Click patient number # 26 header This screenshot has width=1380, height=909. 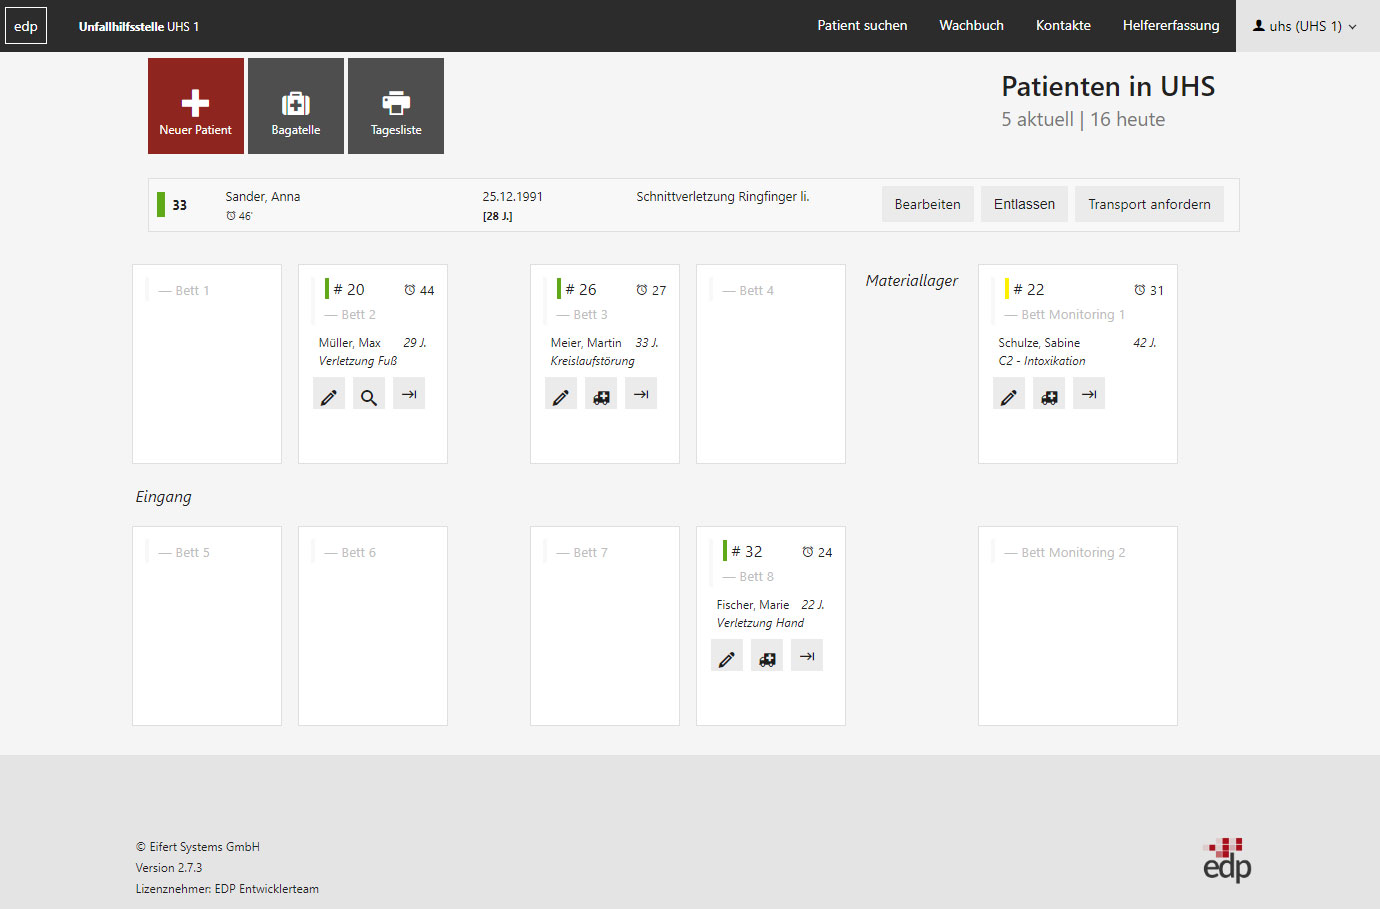(x=581, y=290)
